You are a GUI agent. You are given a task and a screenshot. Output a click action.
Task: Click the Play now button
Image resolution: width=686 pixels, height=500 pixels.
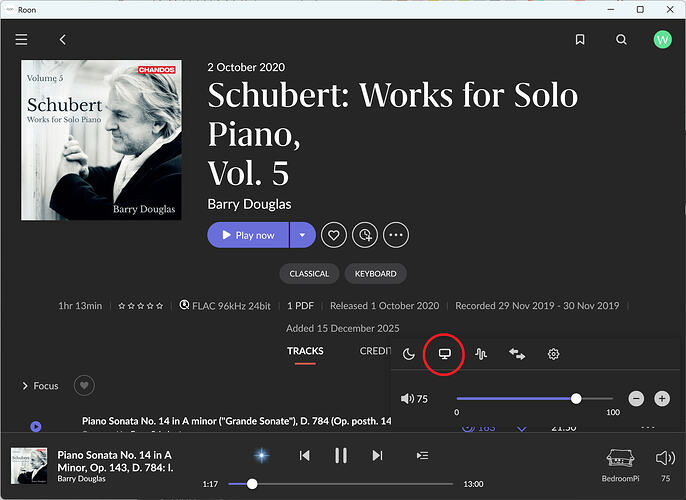coord(248,235)
